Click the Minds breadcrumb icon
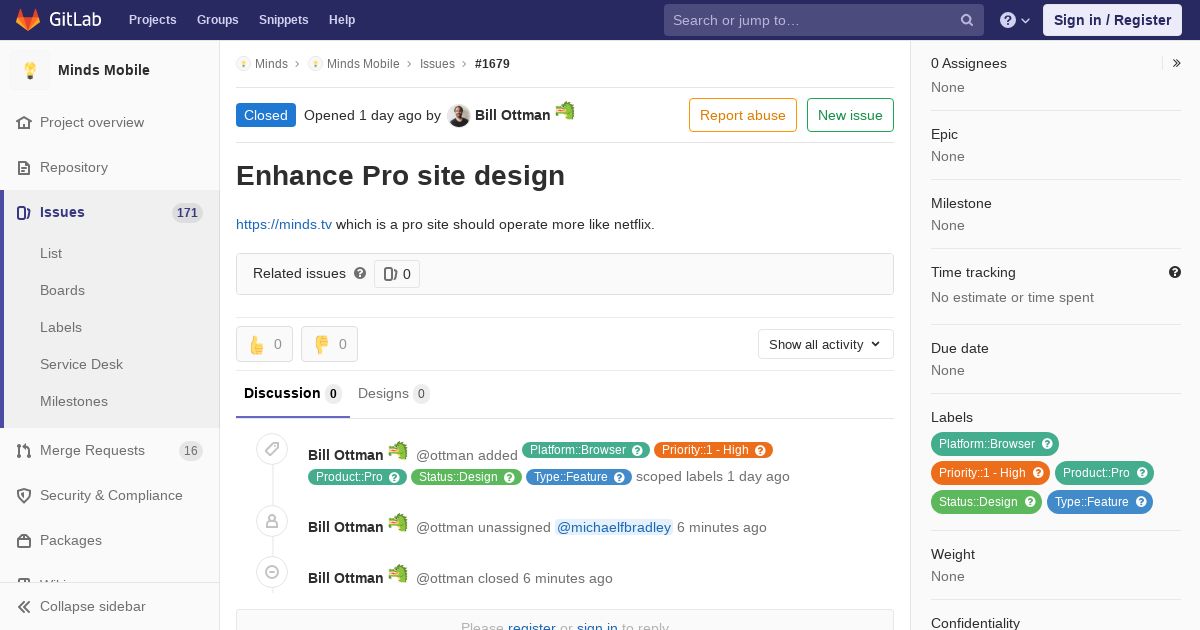The height and width of the screenshot is (630, 1200). (243, 63)
